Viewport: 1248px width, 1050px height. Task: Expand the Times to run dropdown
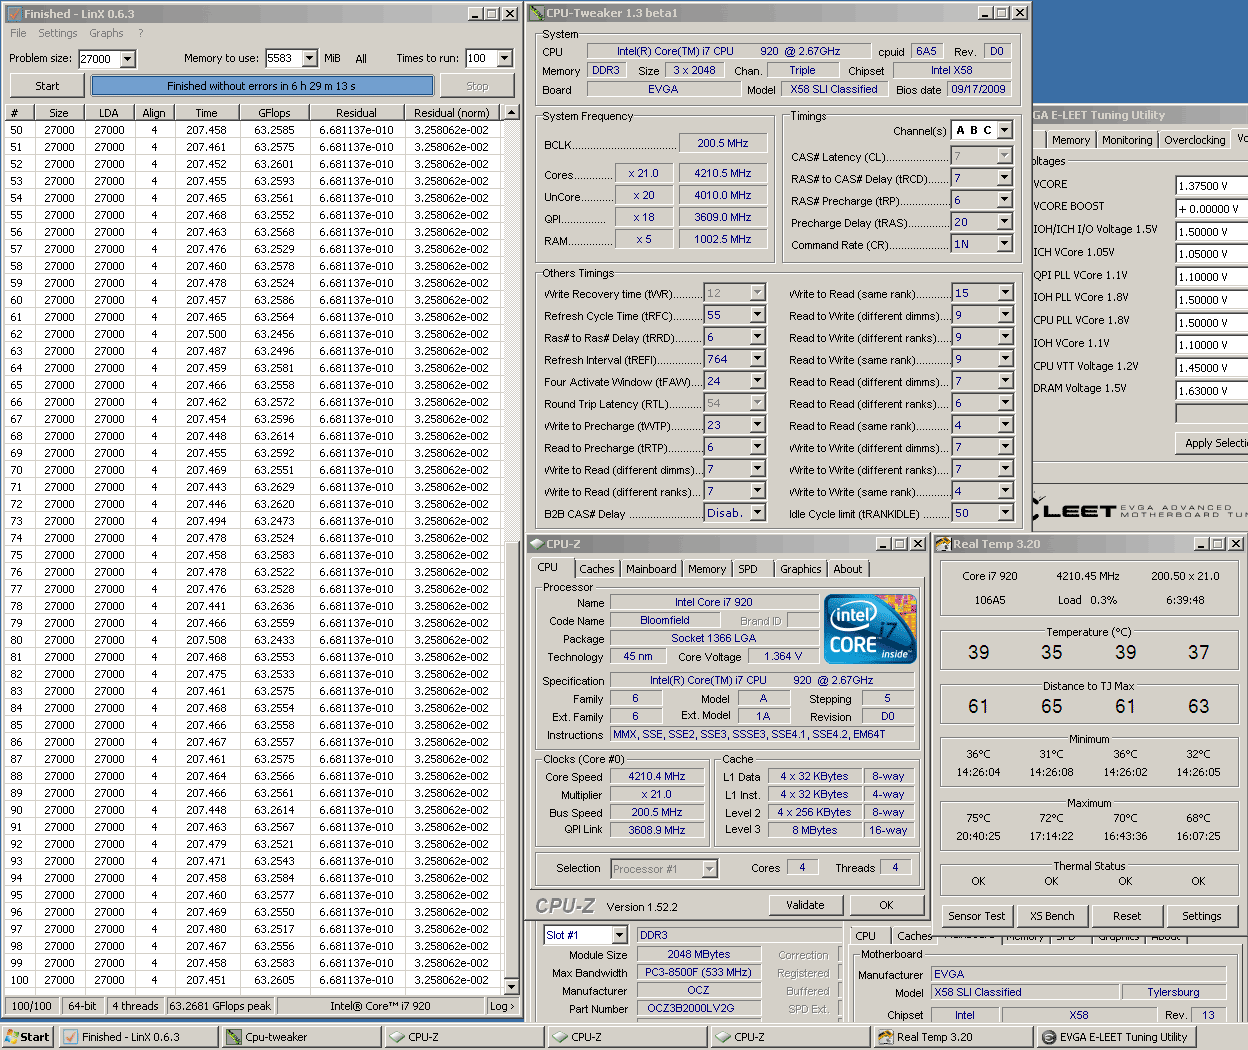[x=505, y=59]
